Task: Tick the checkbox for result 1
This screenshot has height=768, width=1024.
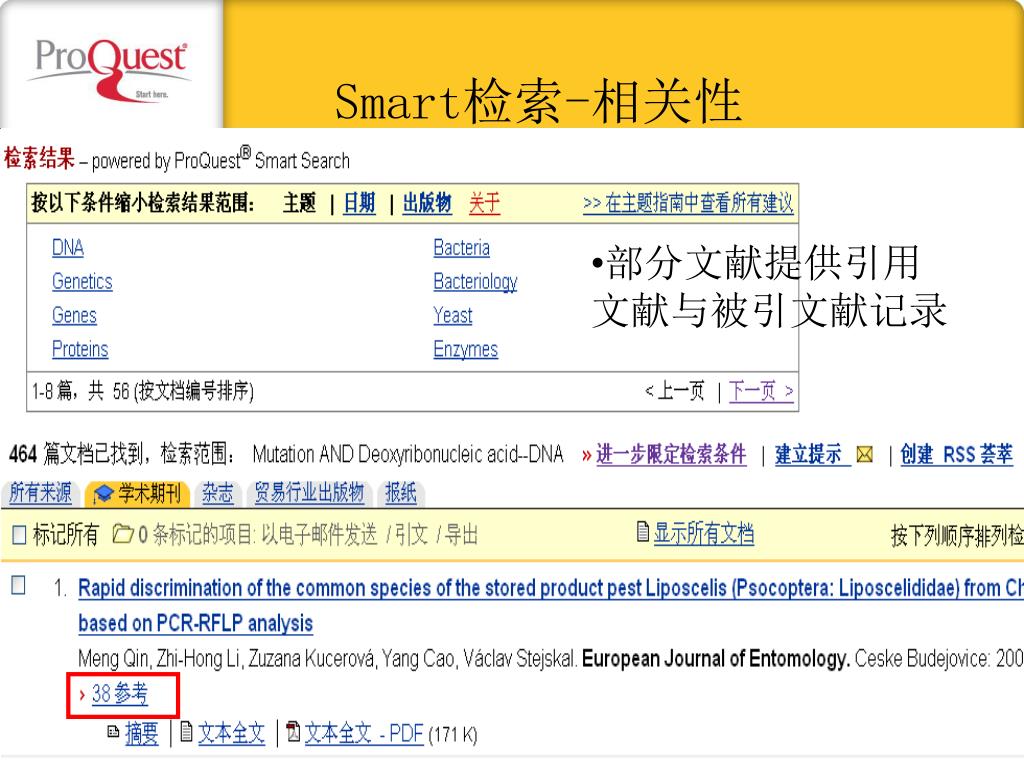Action: (x=19, y=584)
